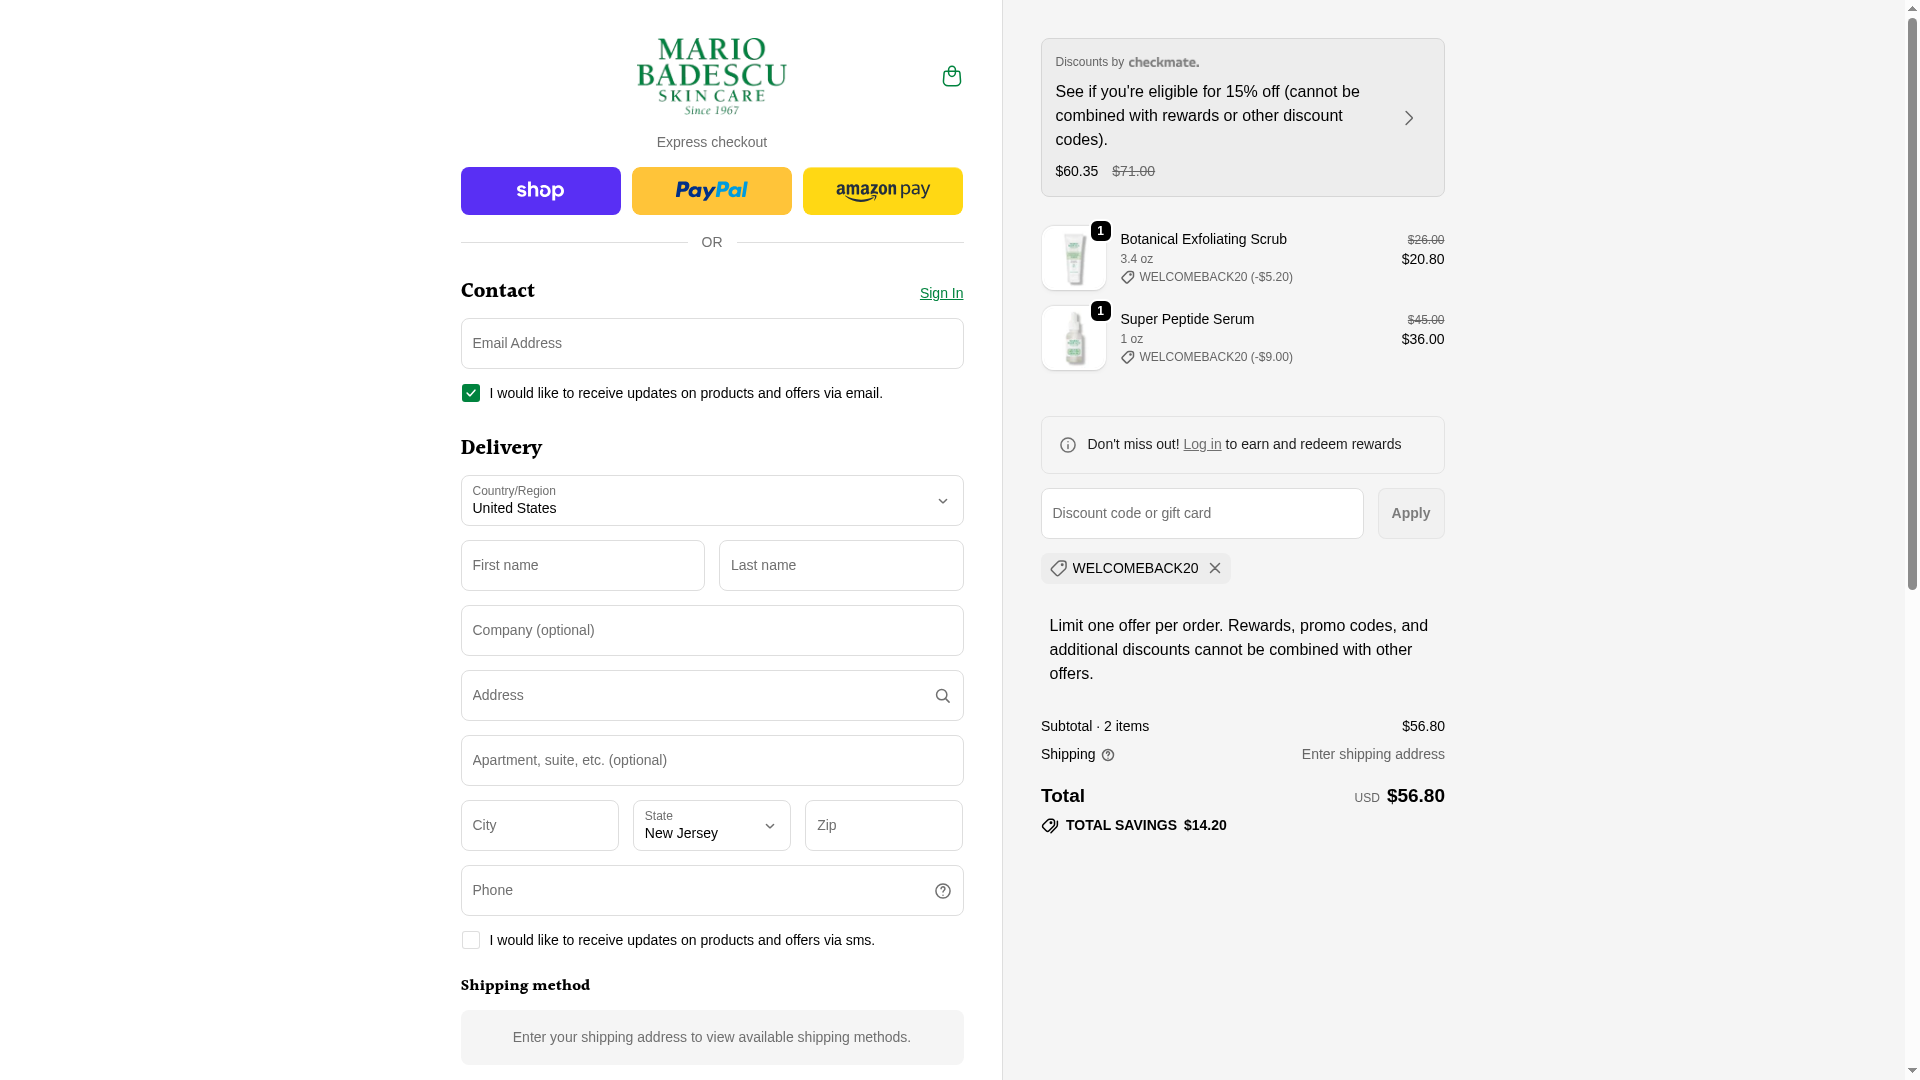This screenshot has height=1080, width=1920.
Task: Click the phone field help icon
Action: click(x=942, y=891)
